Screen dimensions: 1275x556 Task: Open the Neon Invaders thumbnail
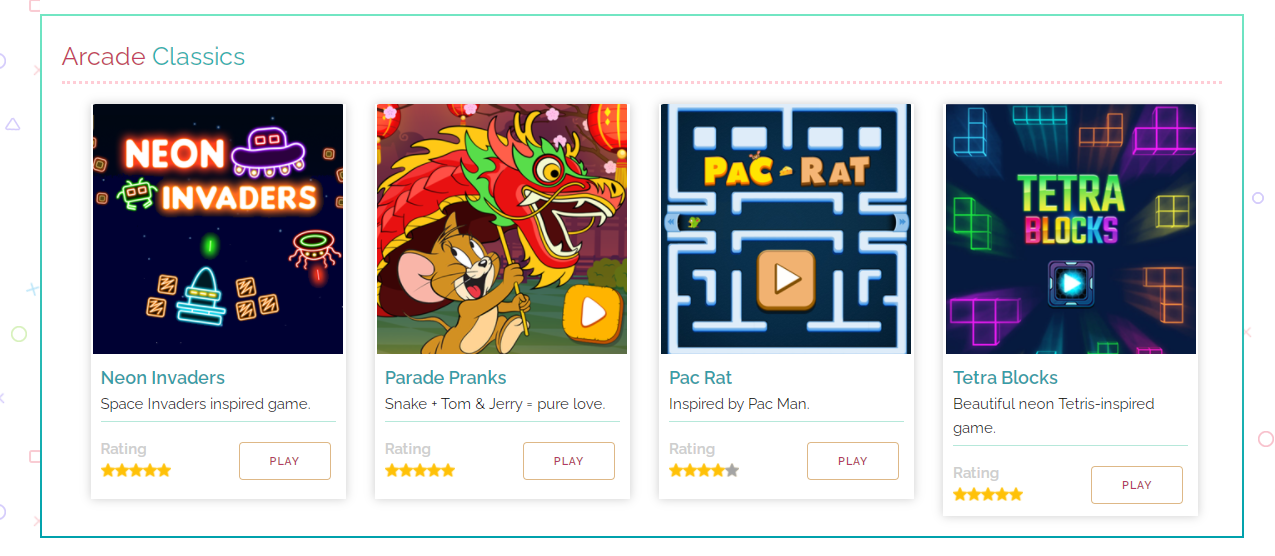[x=218, y=229]
